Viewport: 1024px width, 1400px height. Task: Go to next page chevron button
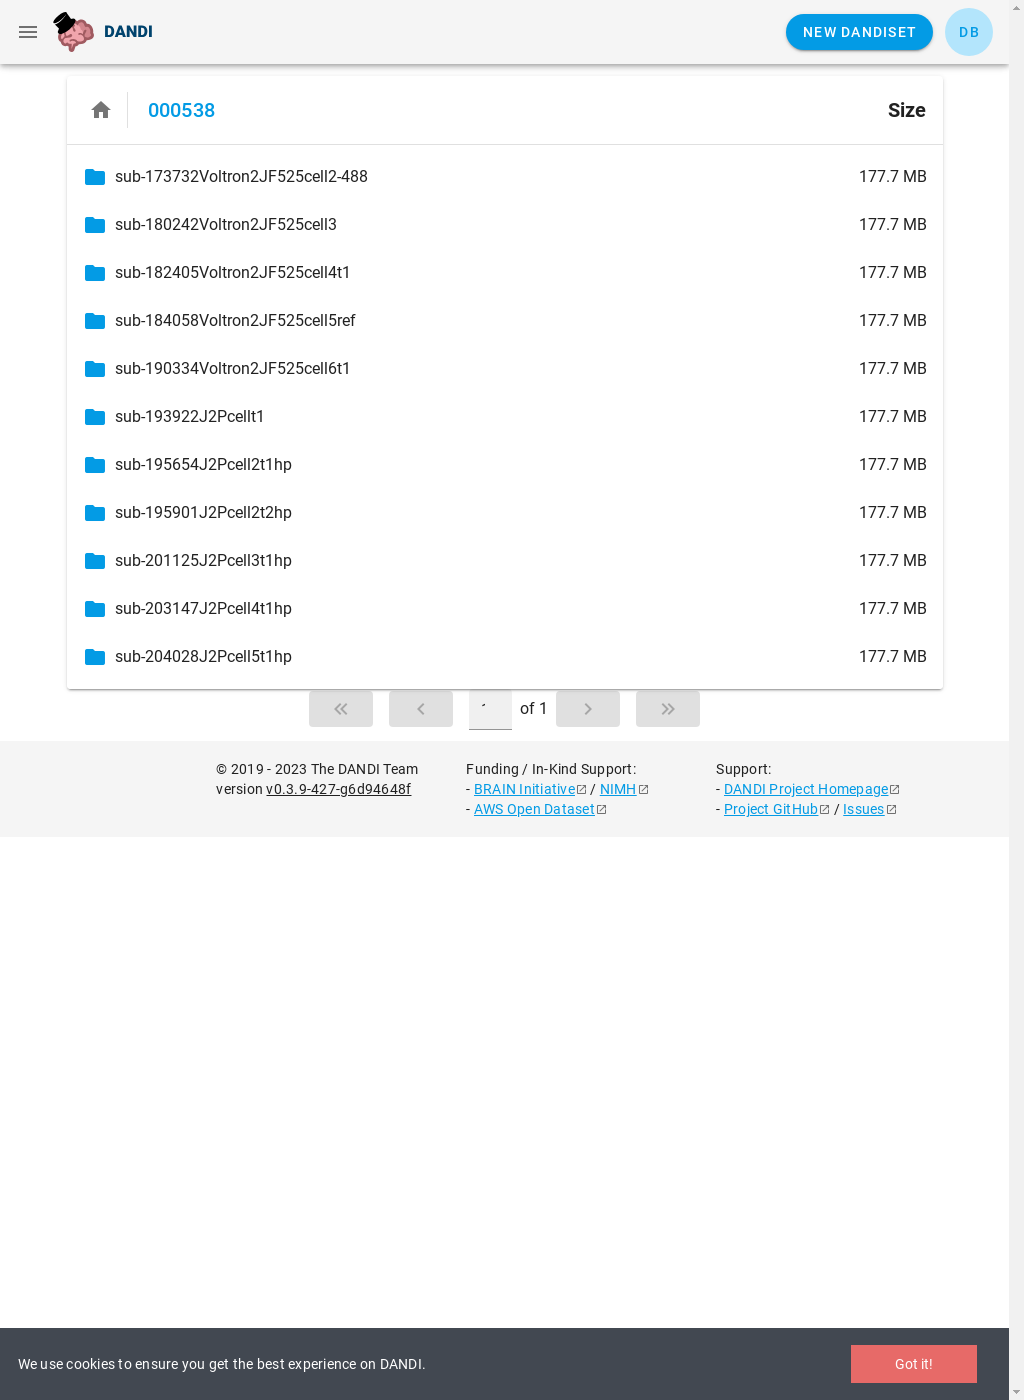(x=588, y=709)
